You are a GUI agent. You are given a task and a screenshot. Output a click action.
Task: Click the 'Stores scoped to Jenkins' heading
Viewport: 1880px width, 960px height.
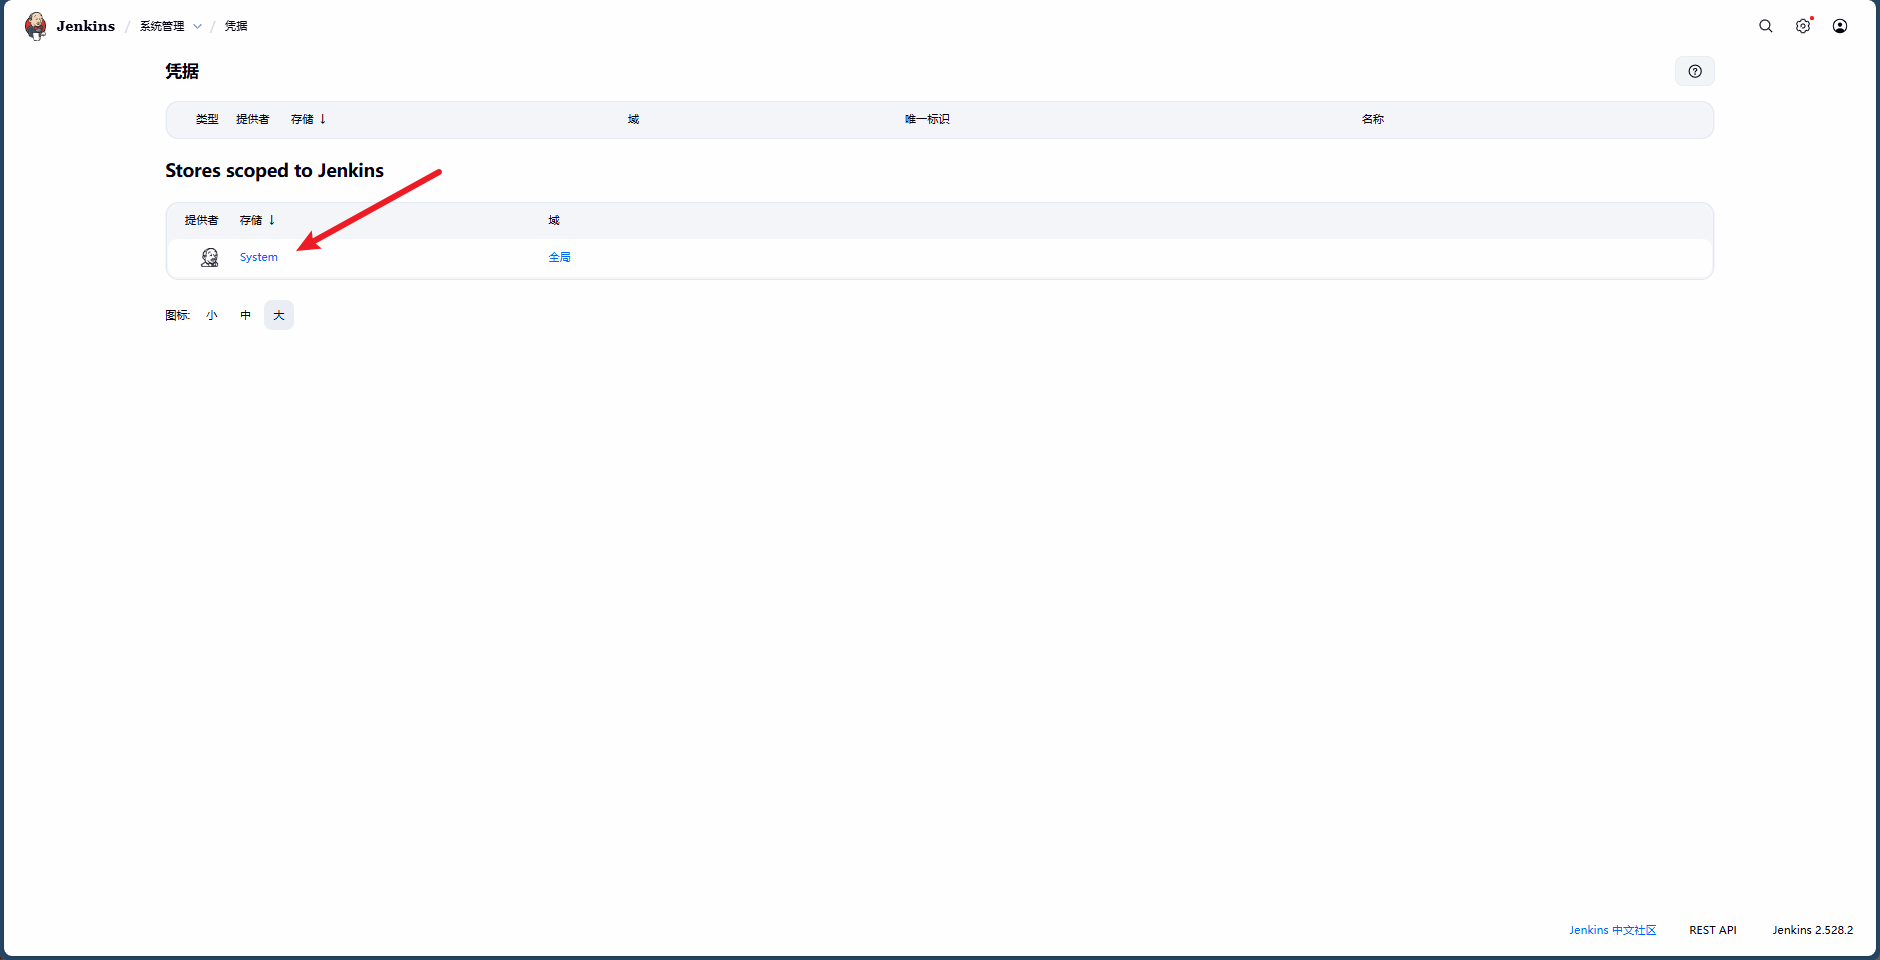[275, 171]
